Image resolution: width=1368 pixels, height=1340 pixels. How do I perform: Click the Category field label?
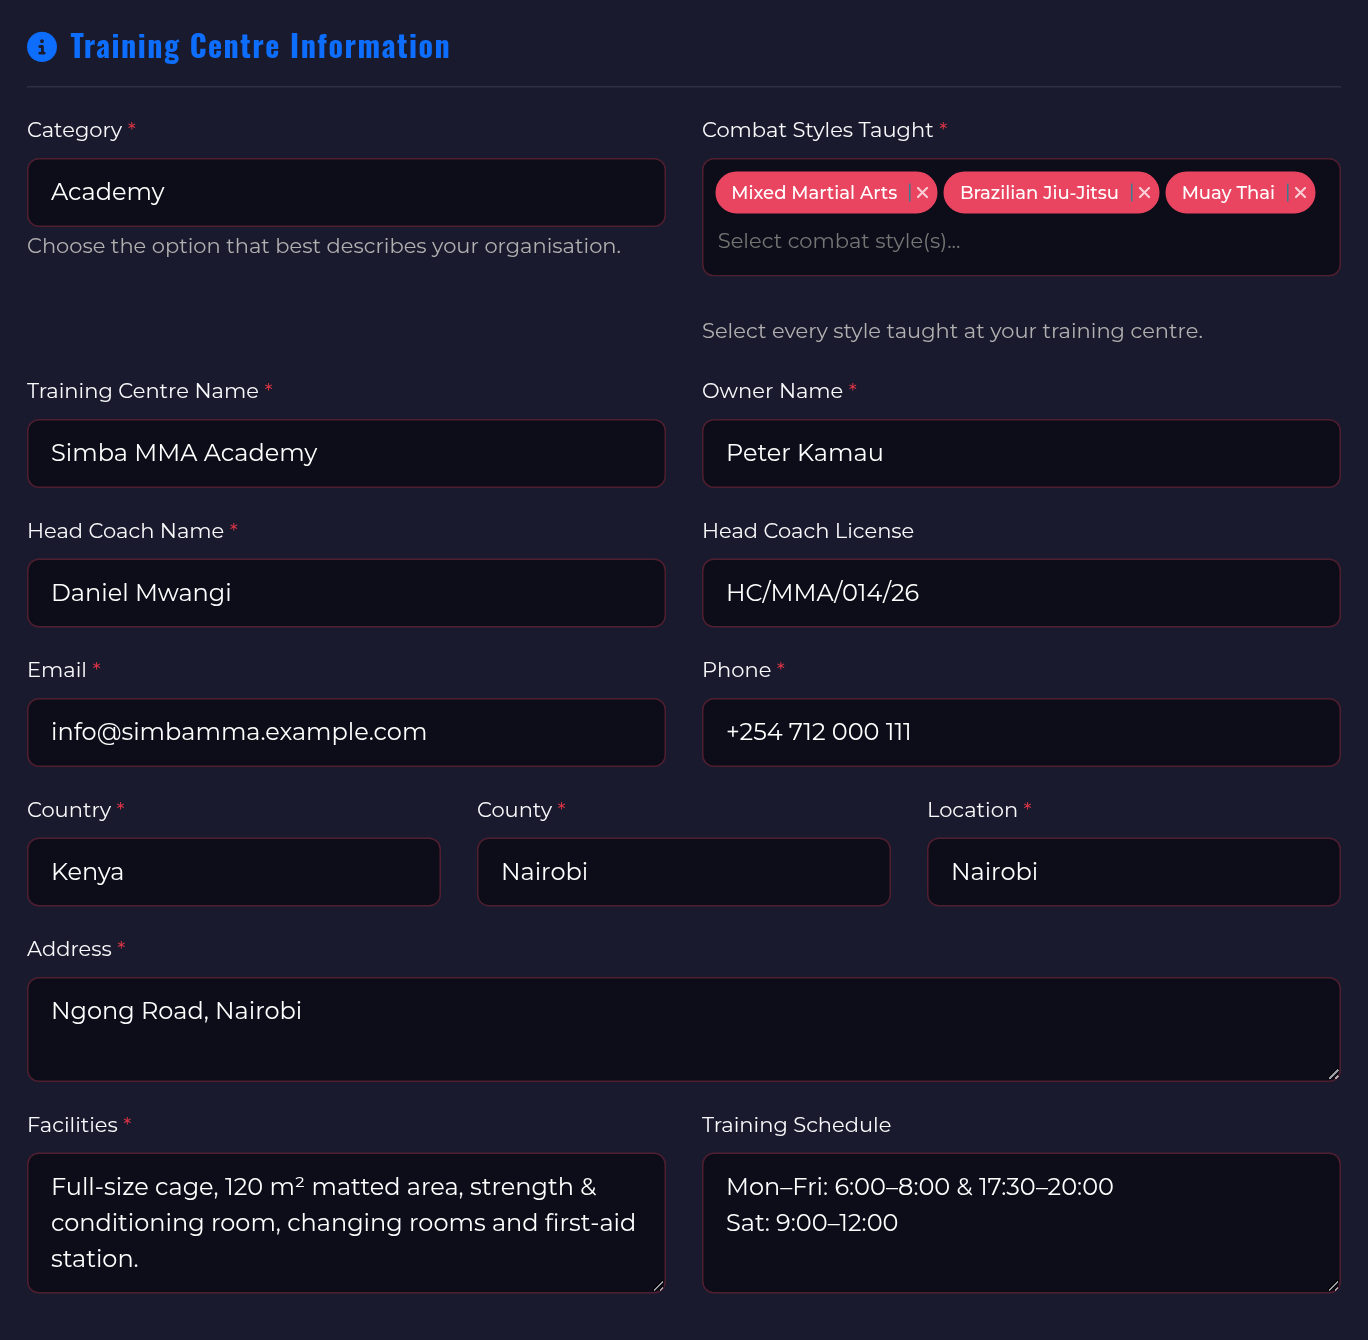pos(75,130)
